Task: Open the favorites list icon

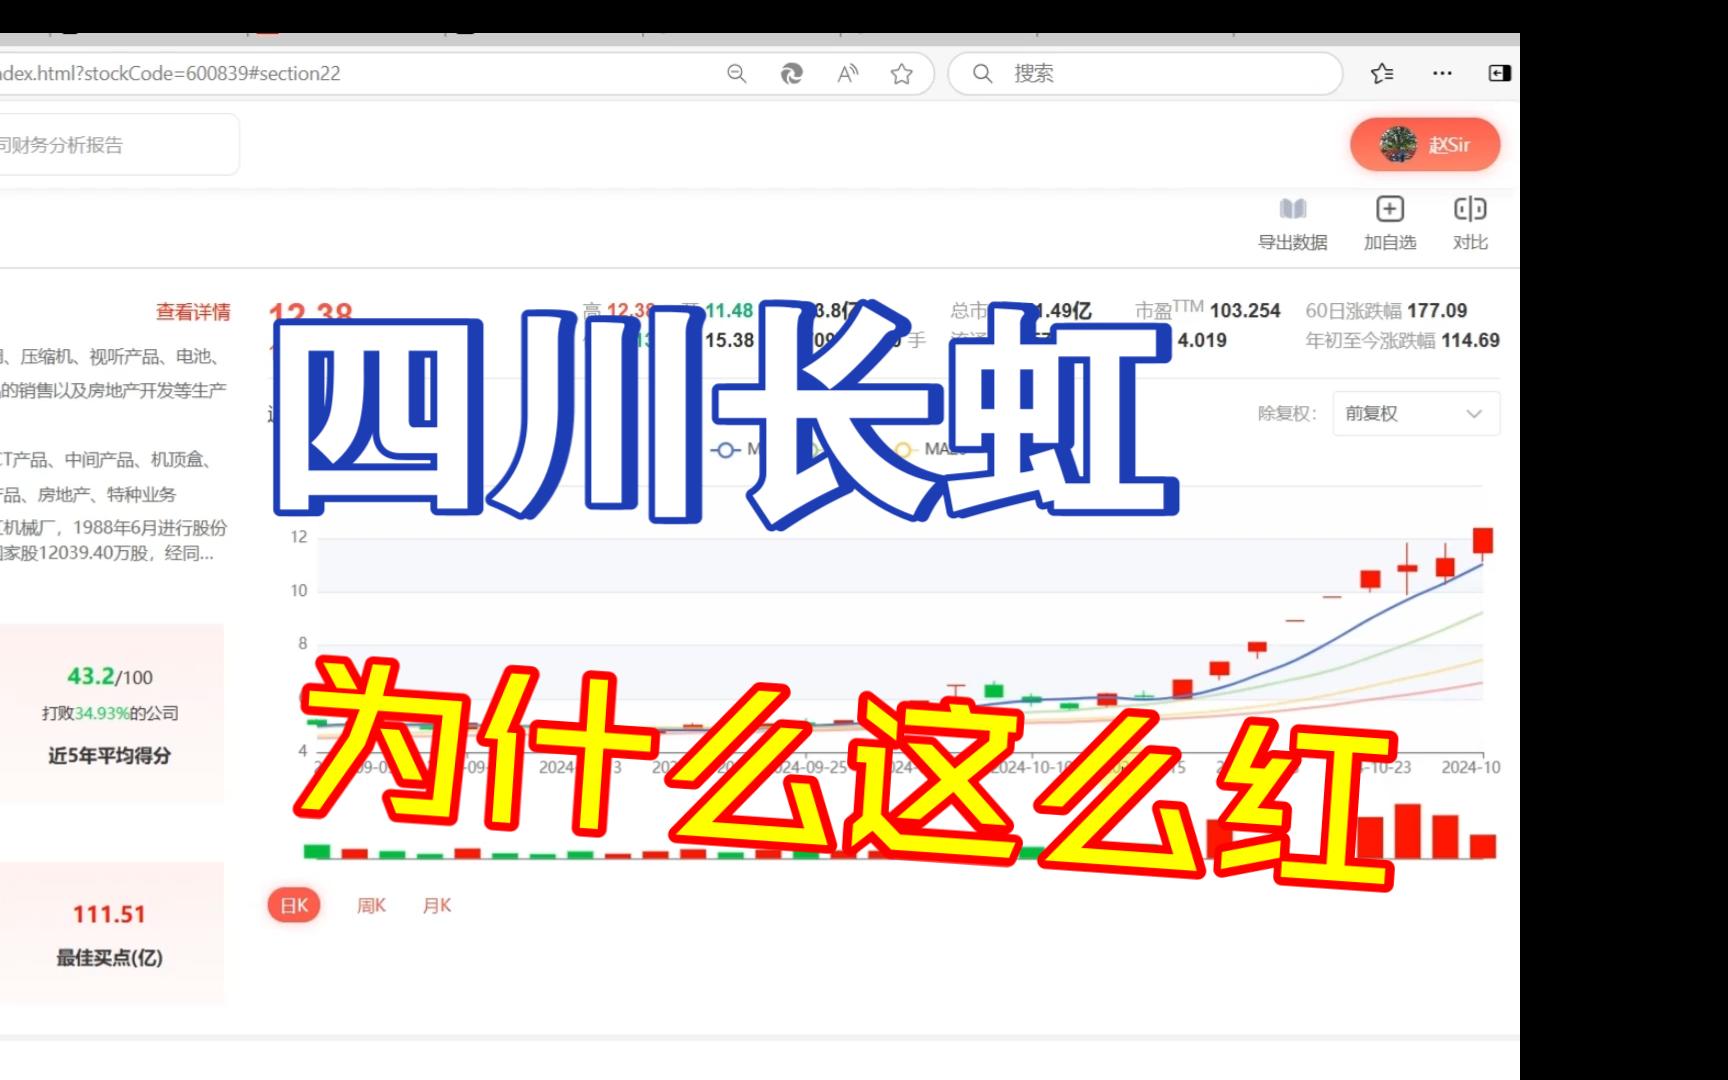Action: point(1383,73)
